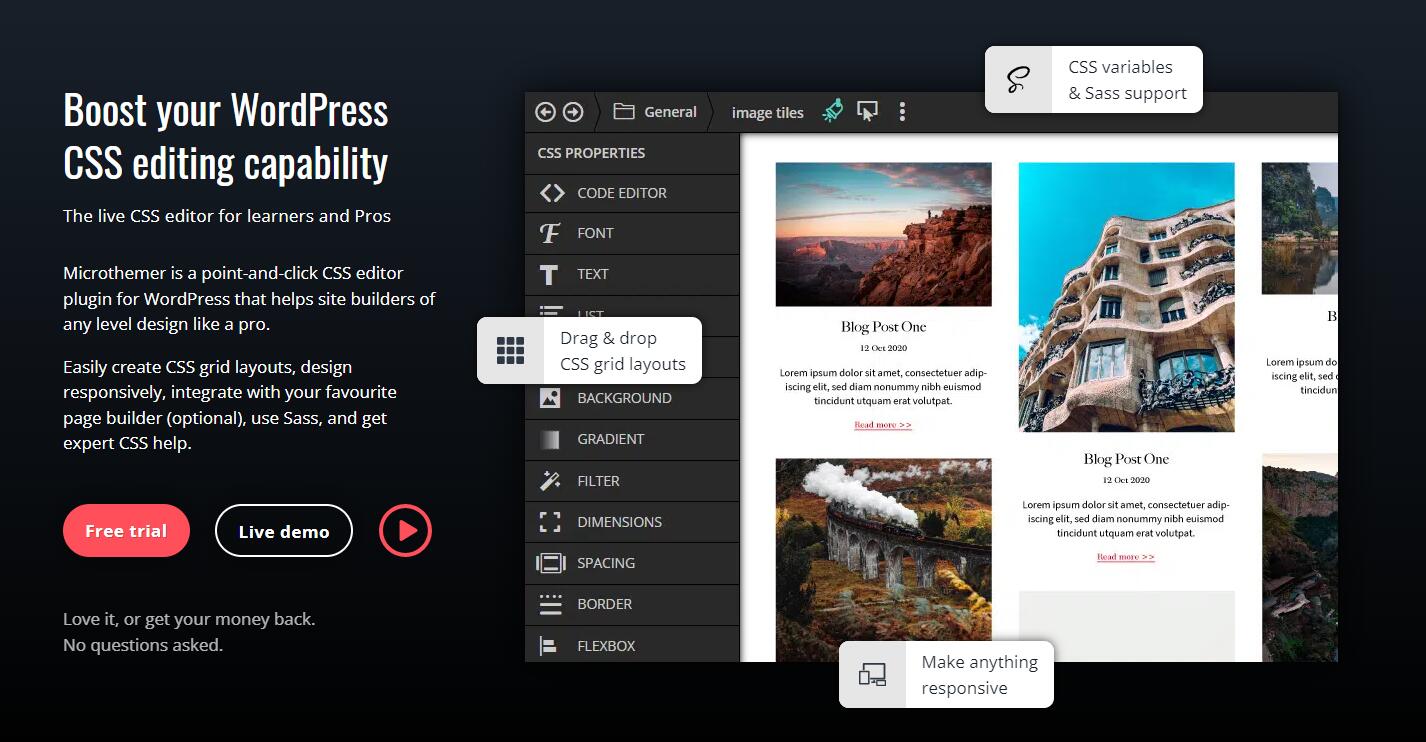Open the Live demo
This screenshot has width=1426, height=742.
[x=284, y=530]
